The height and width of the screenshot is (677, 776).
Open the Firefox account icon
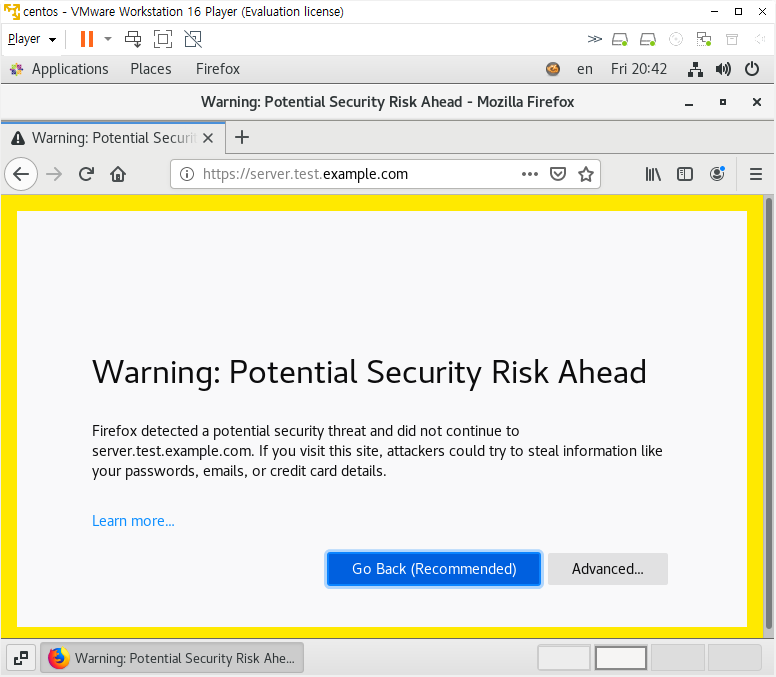click(717, 173)
